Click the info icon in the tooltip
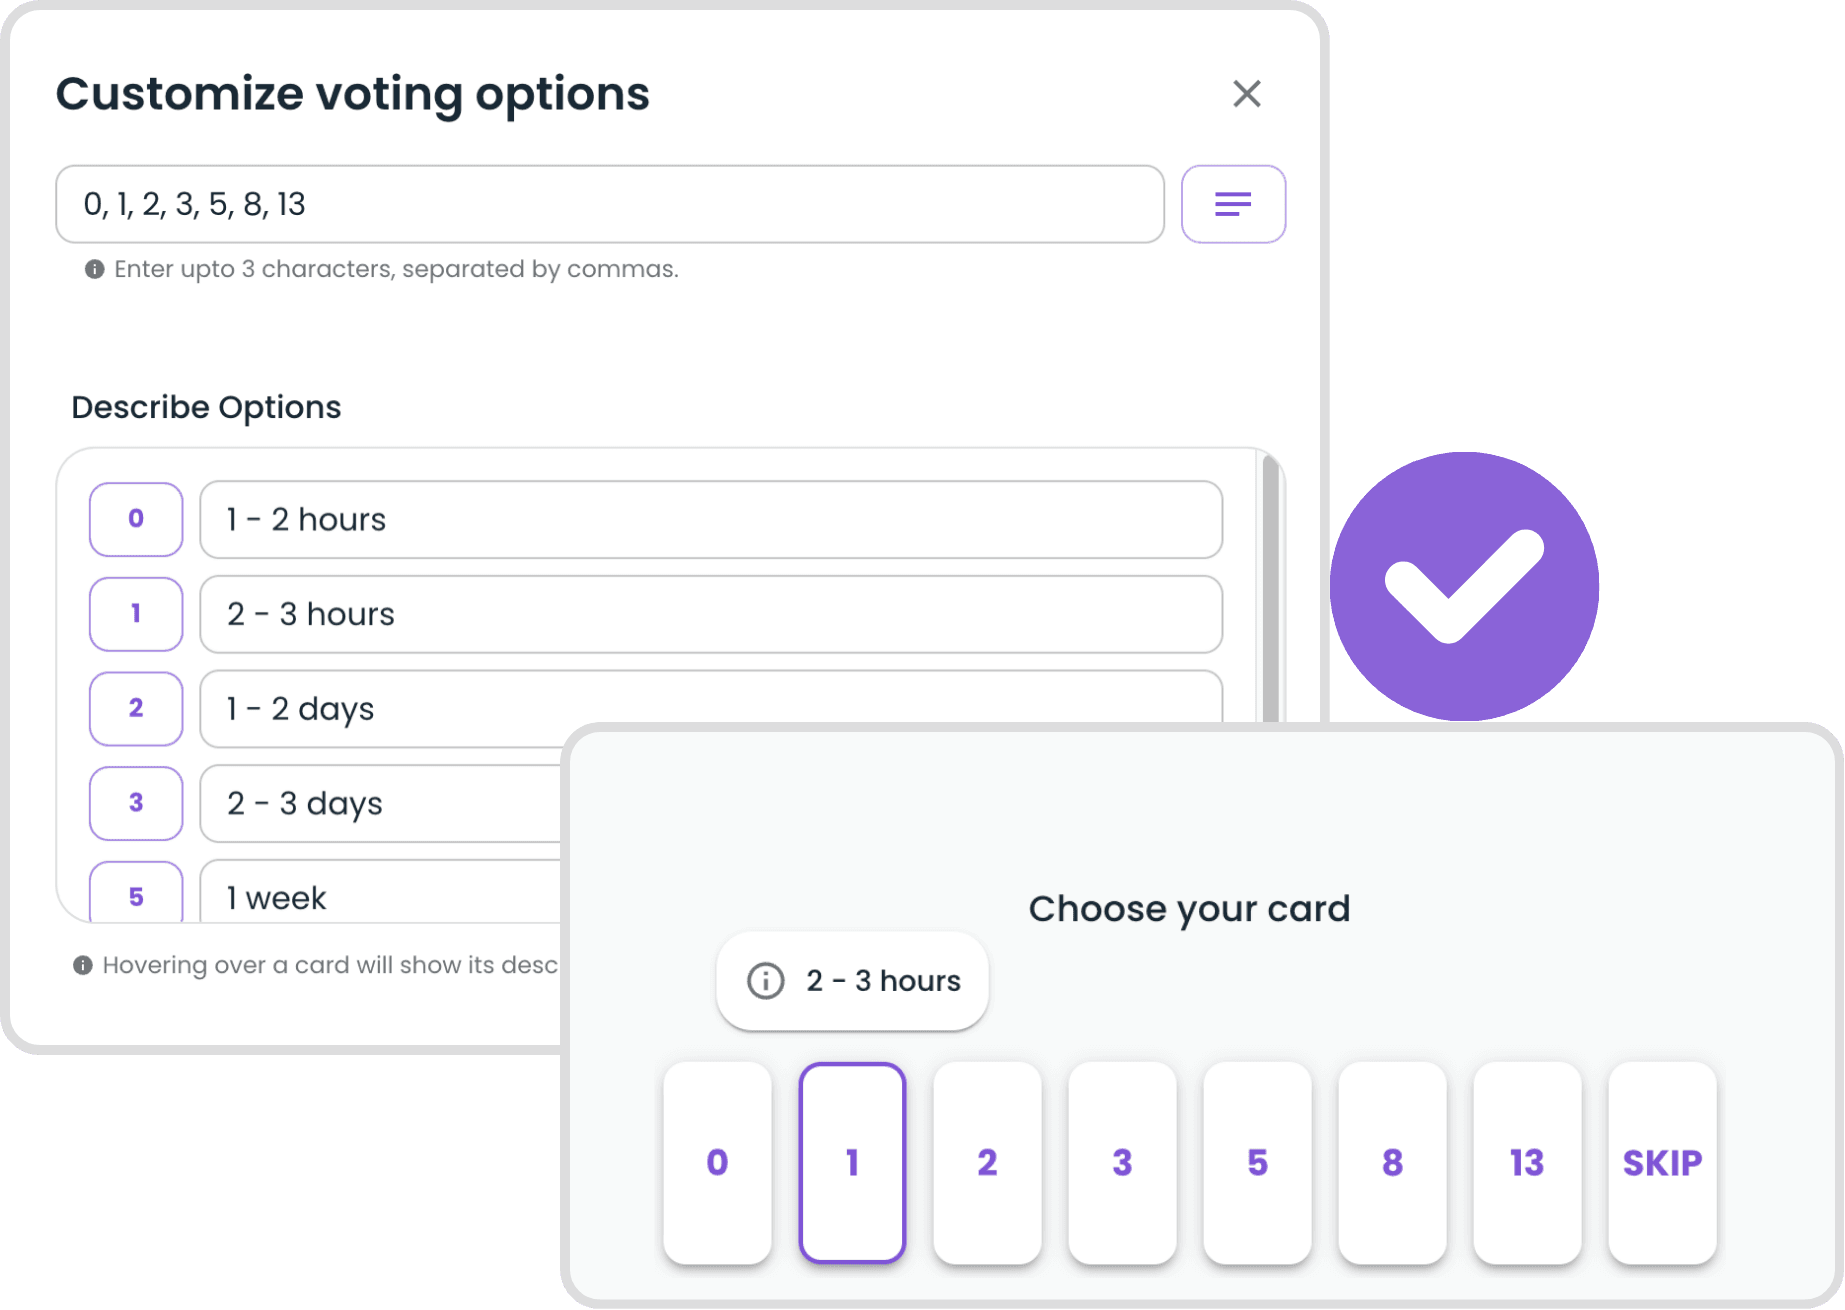 tap(766, 981)
